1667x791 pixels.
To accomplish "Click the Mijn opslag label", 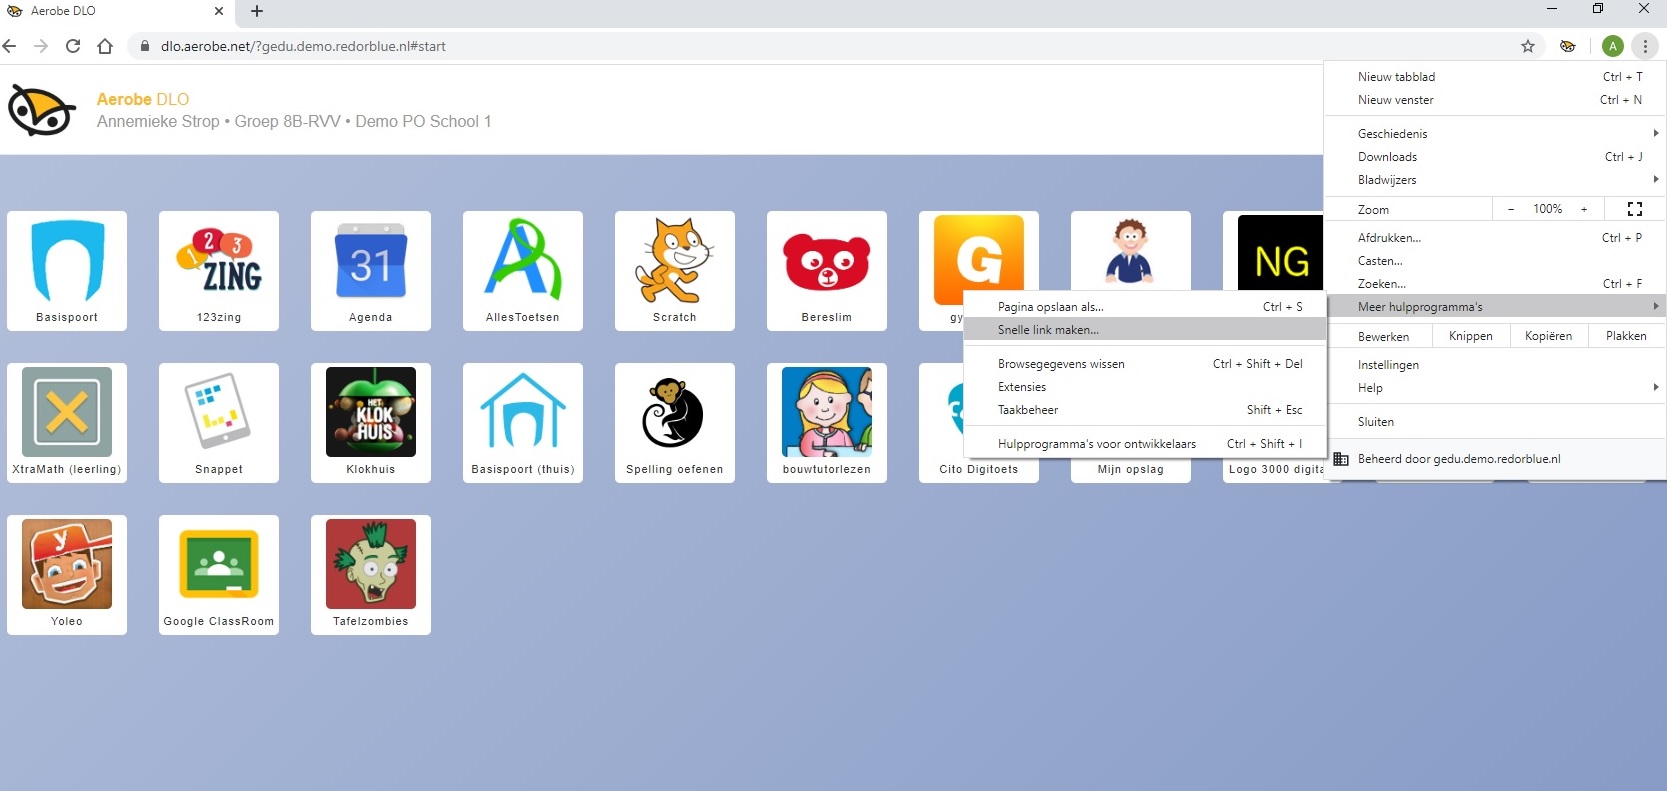I will click(x=1131, y=469).
